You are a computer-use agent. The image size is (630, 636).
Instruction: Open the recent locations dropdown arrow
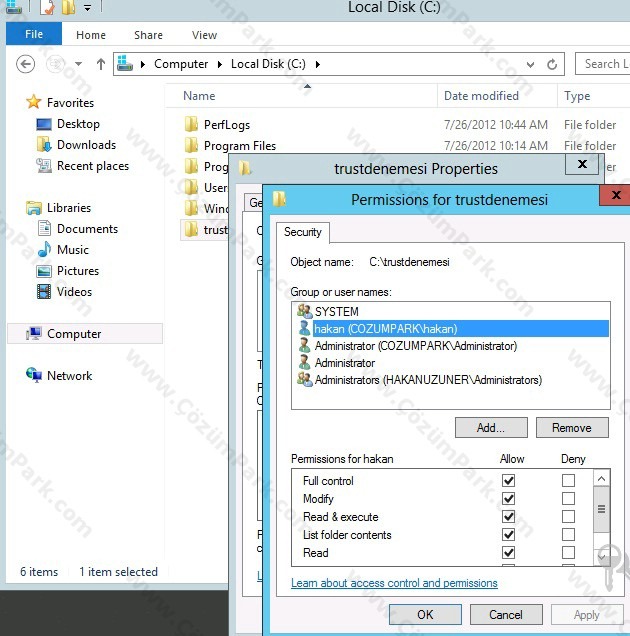point(78,64)
